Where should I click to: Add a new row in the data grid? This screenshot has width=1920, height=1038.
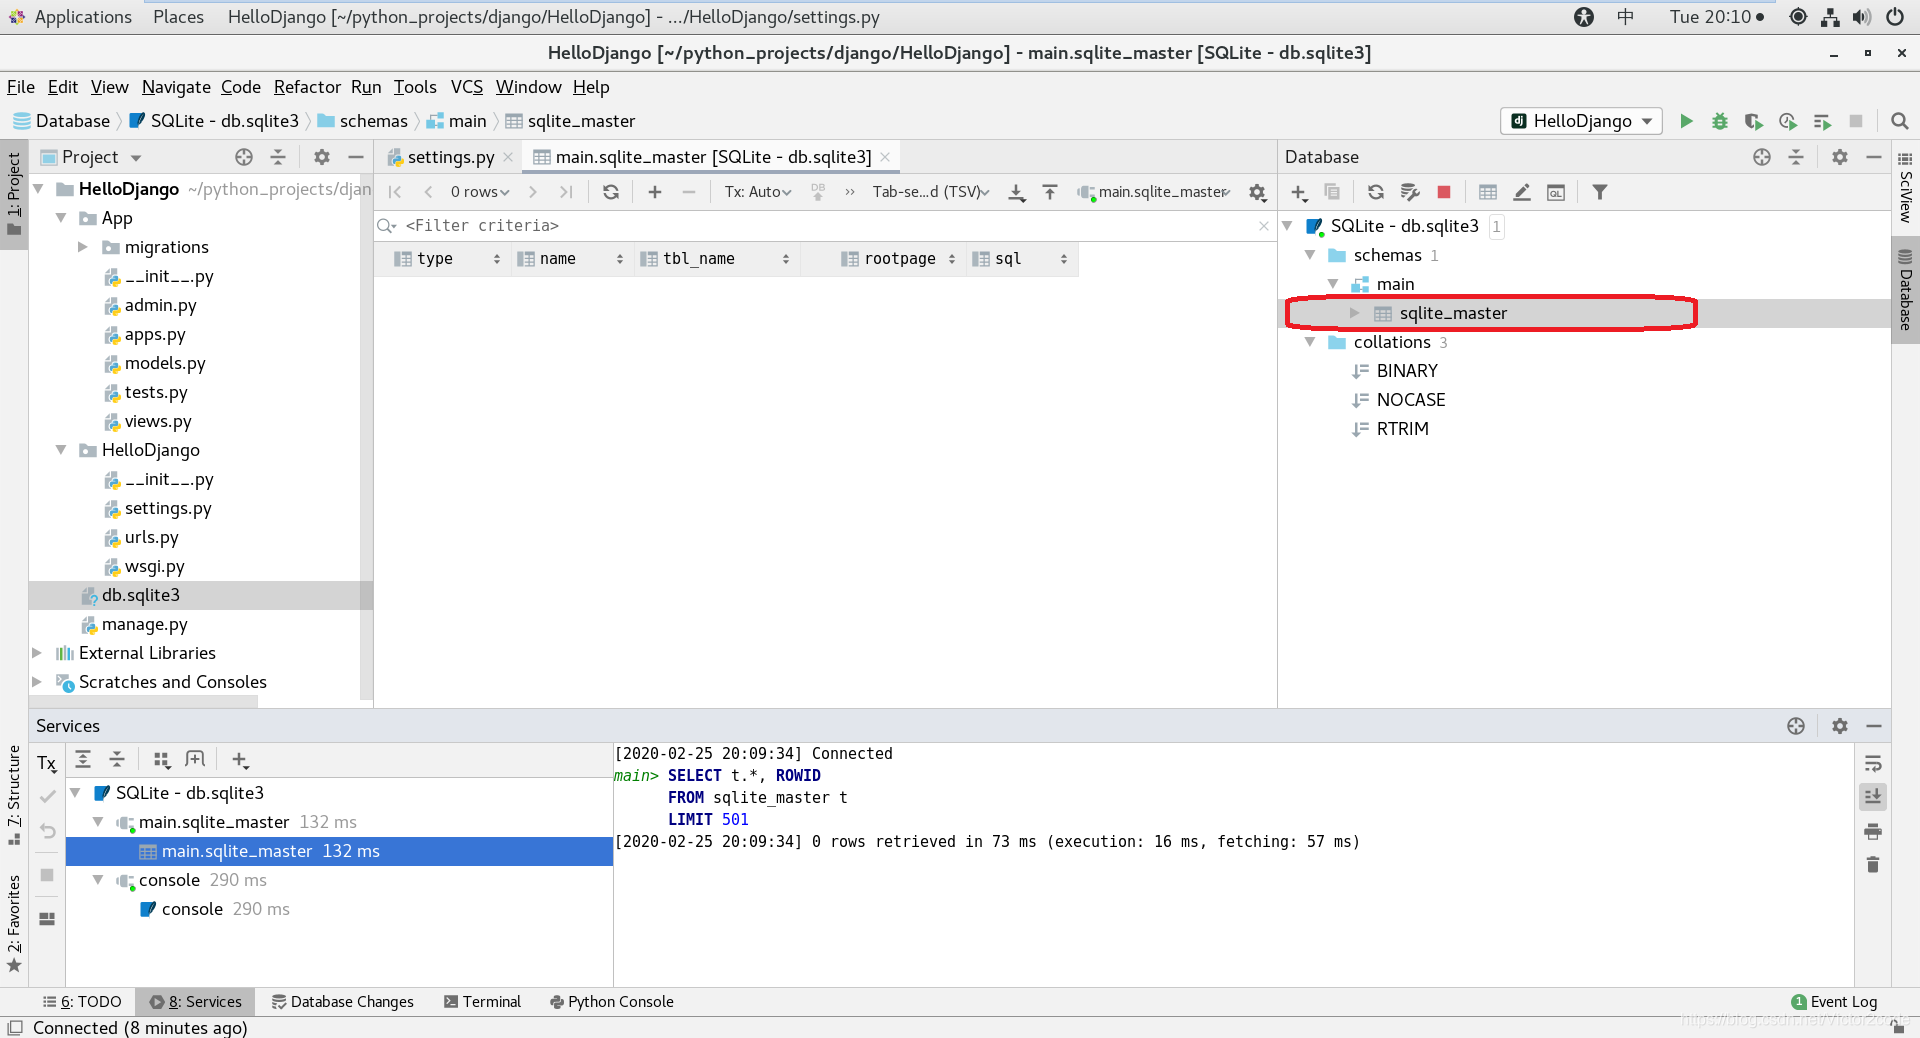655,192
